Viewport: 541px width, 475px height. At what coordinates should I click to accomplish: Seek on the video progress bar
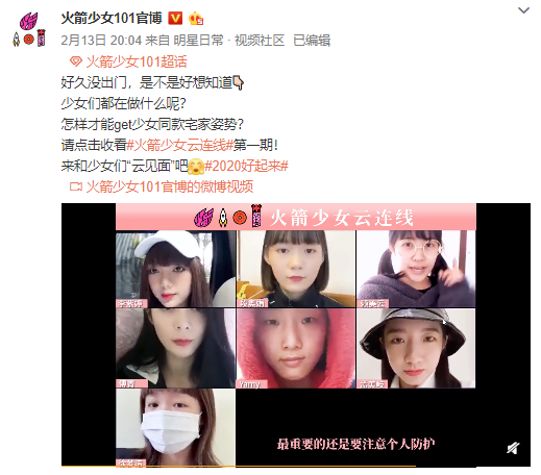coord(296,467)
